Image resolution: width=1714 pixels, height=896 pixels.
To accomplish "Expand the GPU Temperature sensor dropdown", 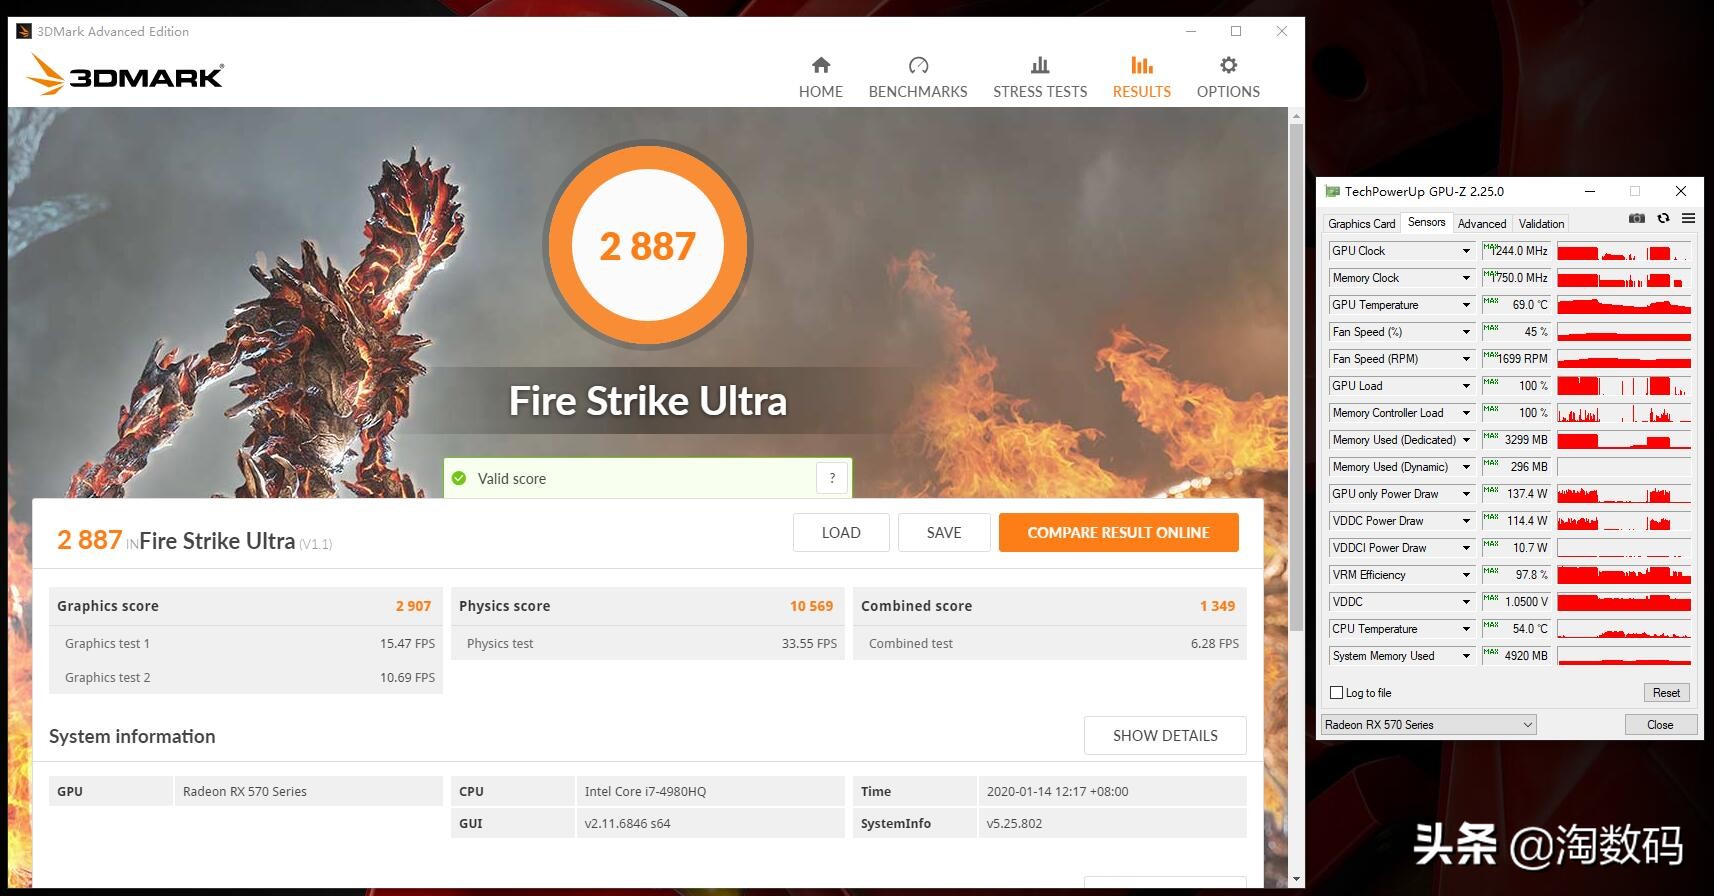I will pyautogui.click(x=1466, y=305).
